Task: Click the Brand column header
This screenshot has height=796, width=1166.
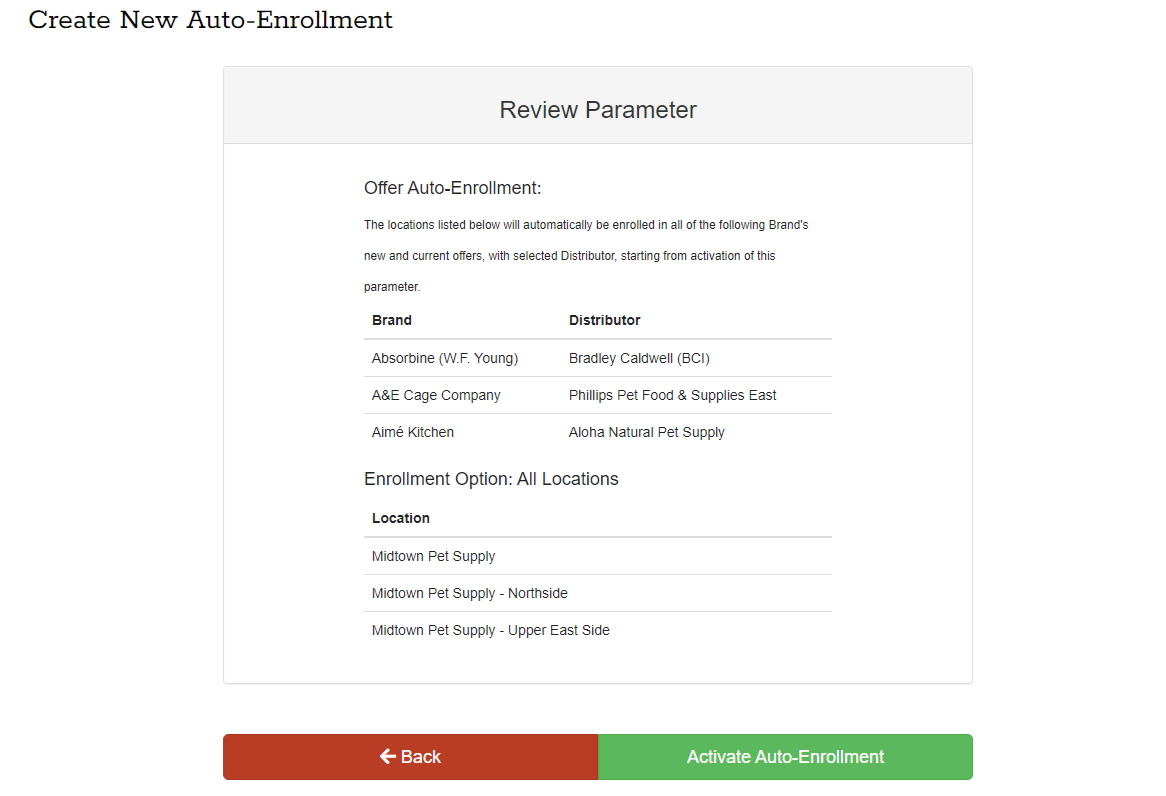Action: pos(392,320)
